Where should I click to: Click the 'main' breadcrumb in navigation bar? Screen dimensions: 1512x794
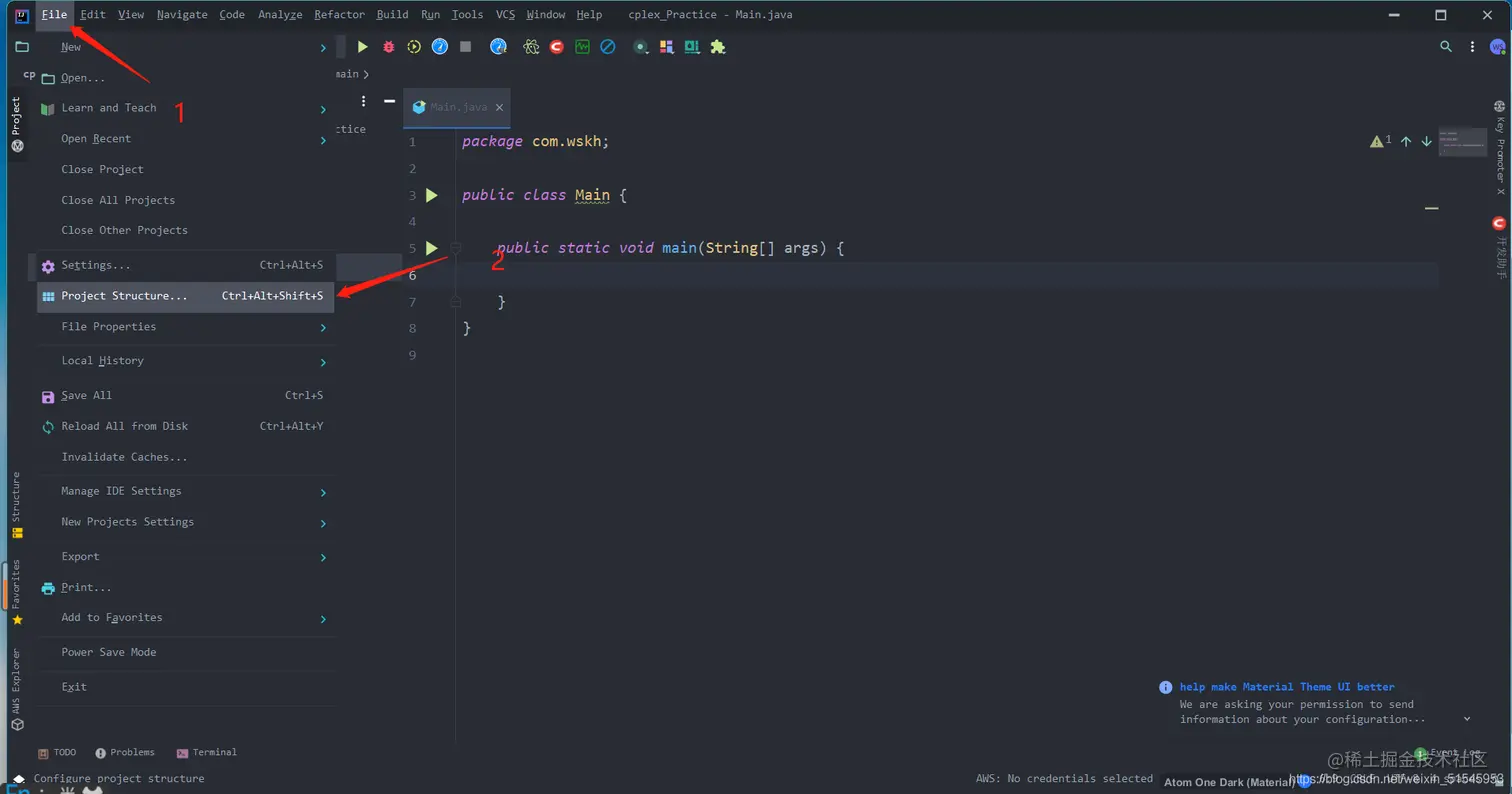[x=346, y=74]
